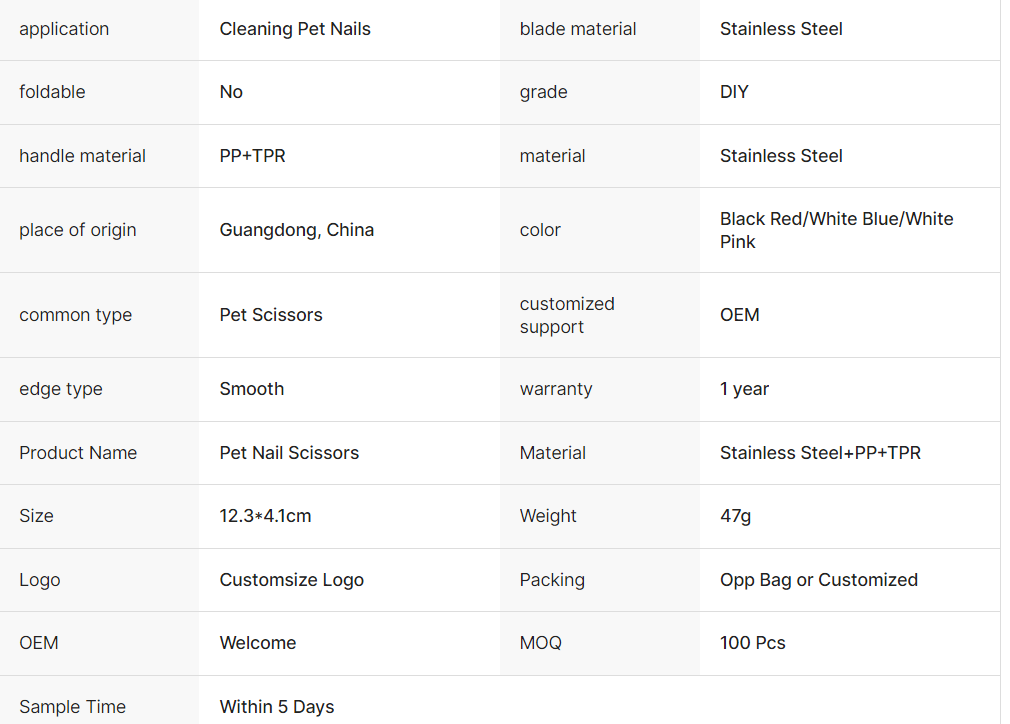Select the "blade material" label
This screenshot has height=724, width=1010.
click(578, 29)
